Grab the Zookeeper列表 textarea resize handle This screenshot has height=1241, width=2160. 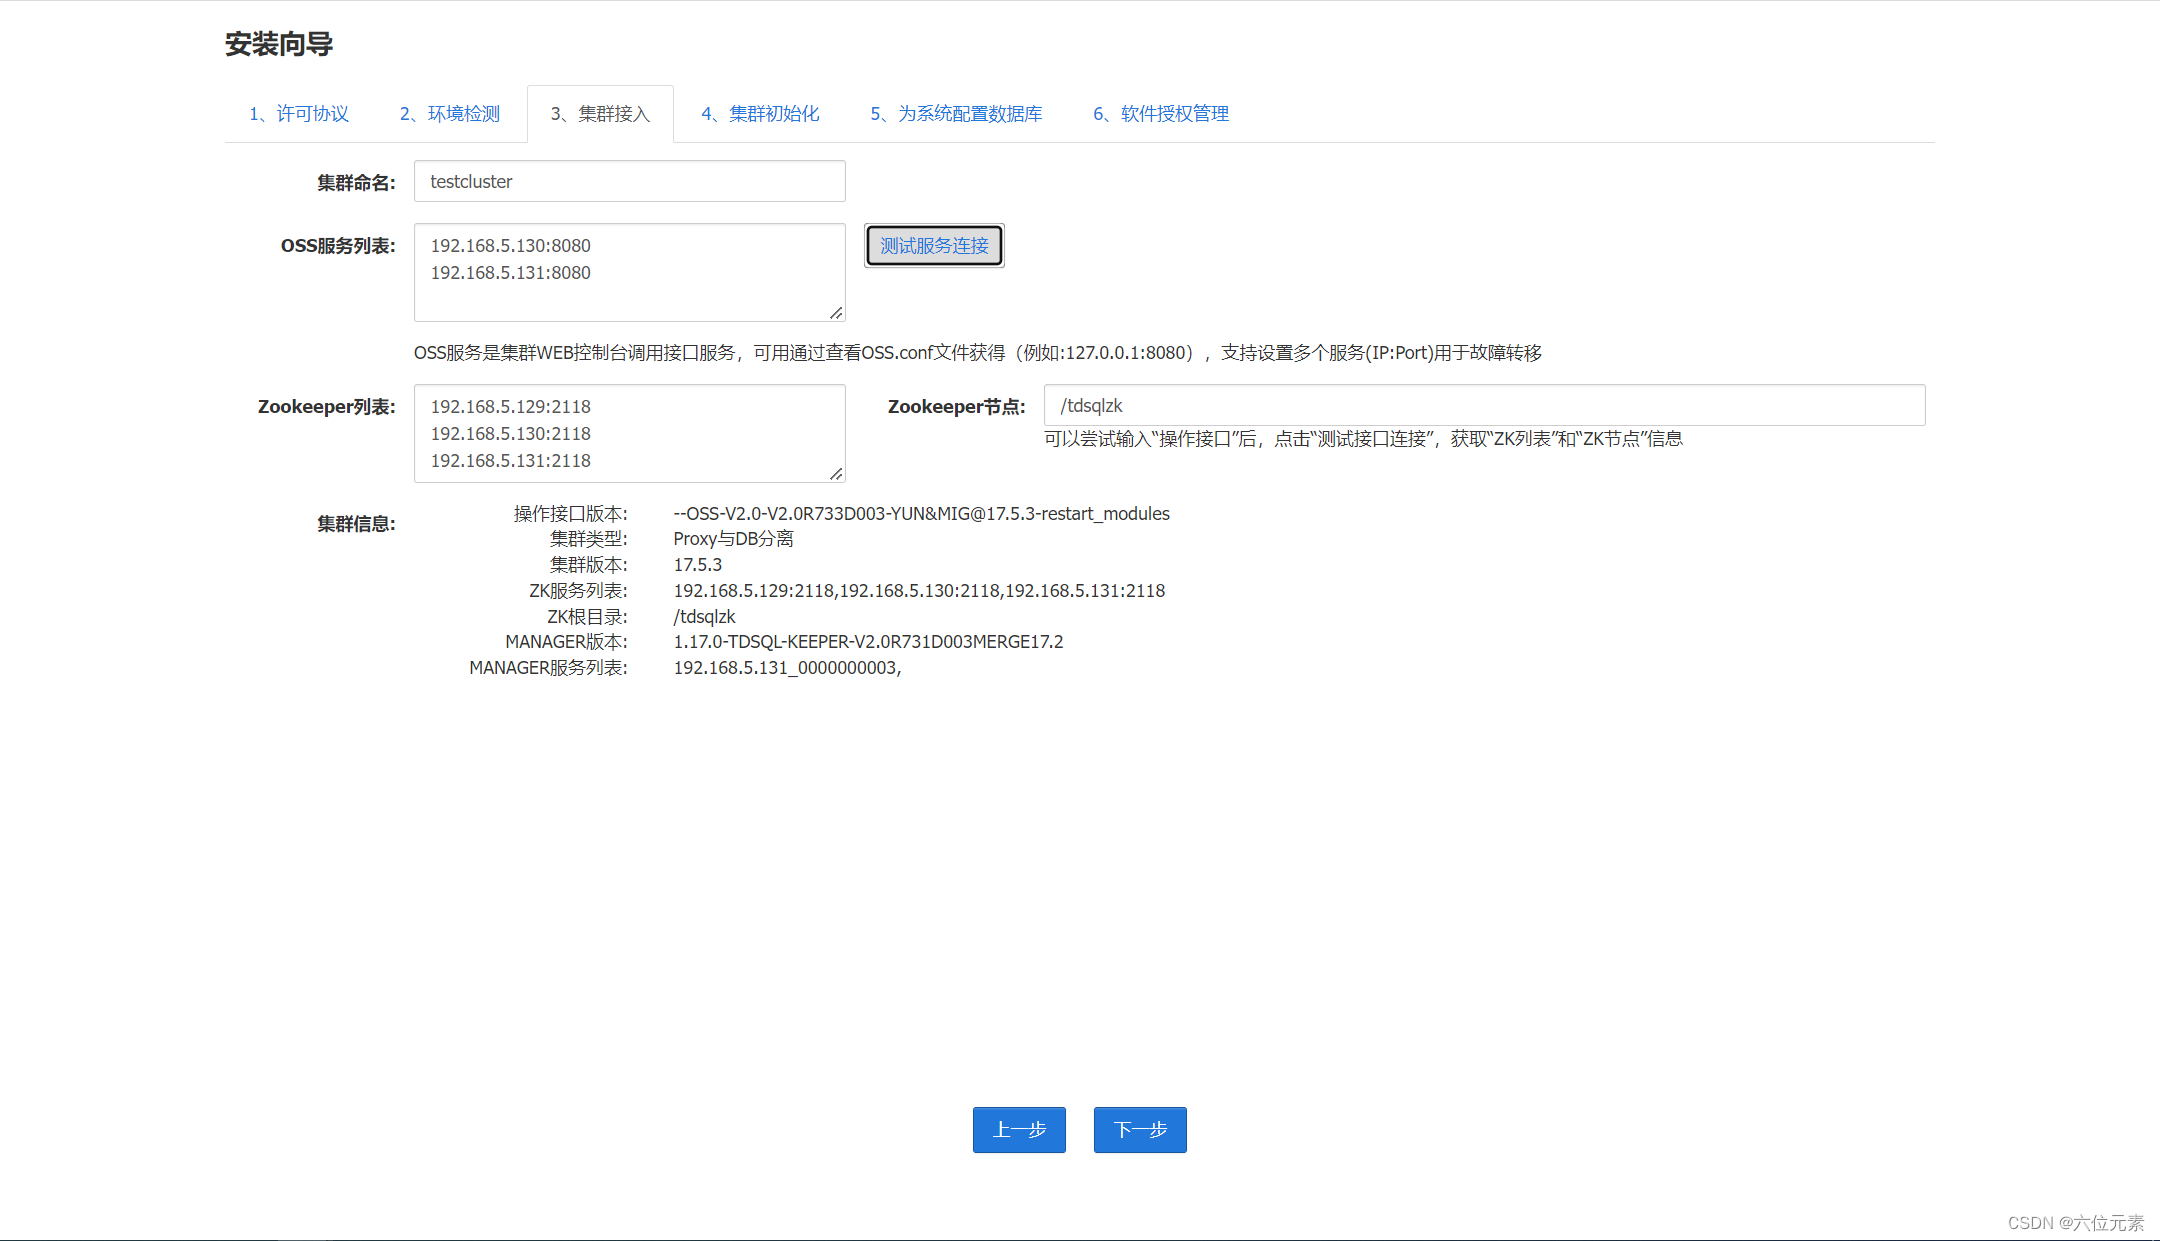coord(836,474)
